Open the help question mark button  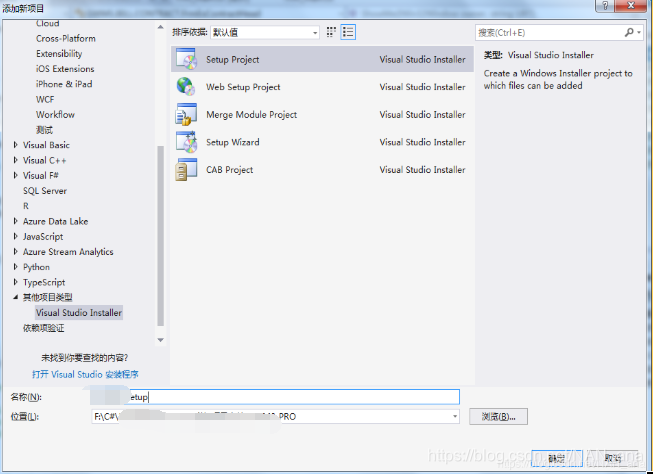605,5
